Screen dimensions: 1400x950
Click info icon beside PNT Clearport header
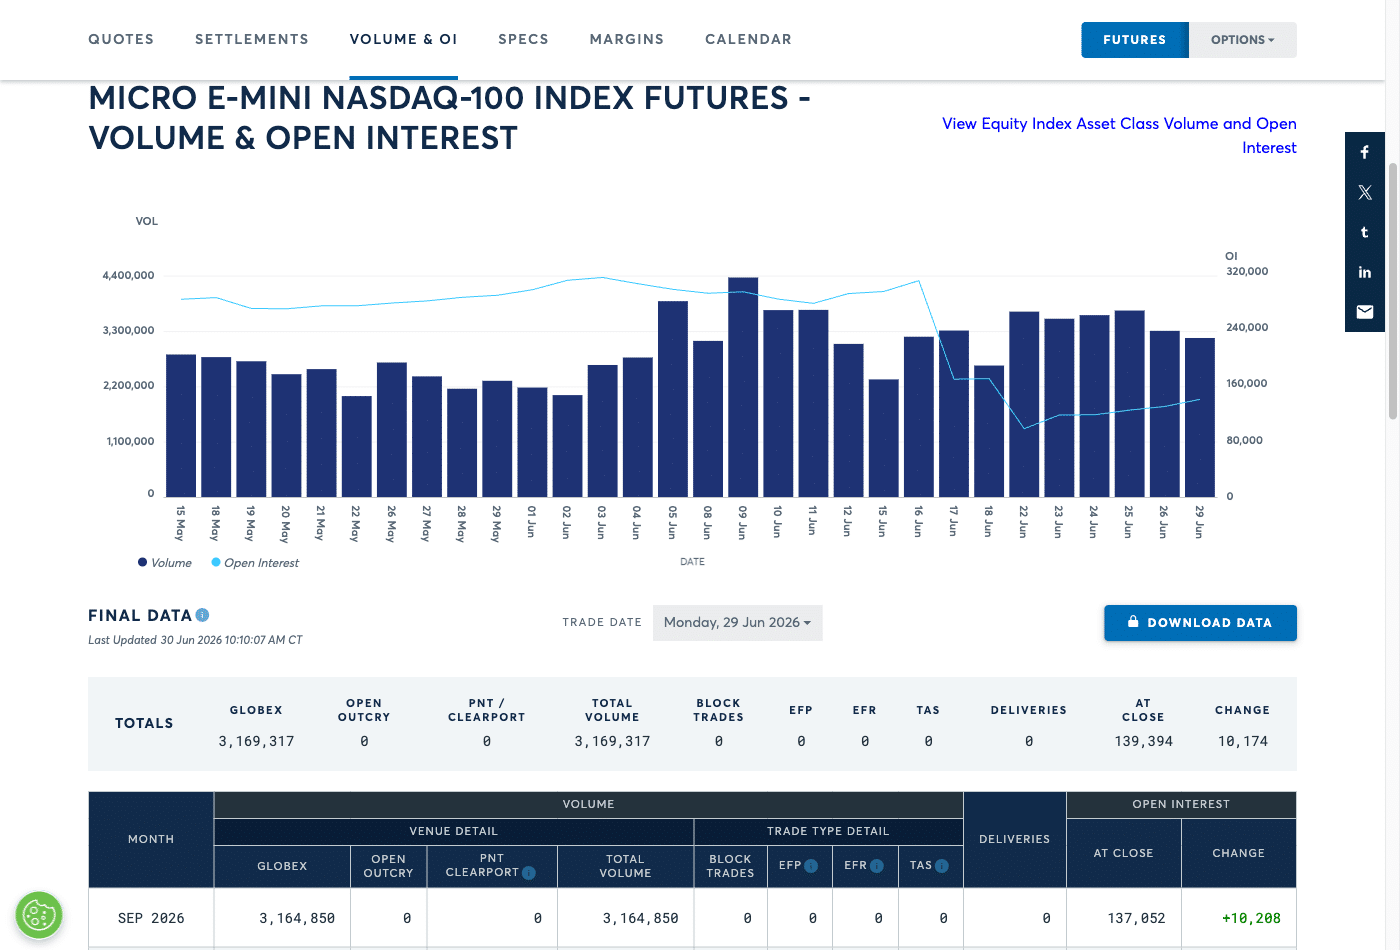click(x=529, y=873)
